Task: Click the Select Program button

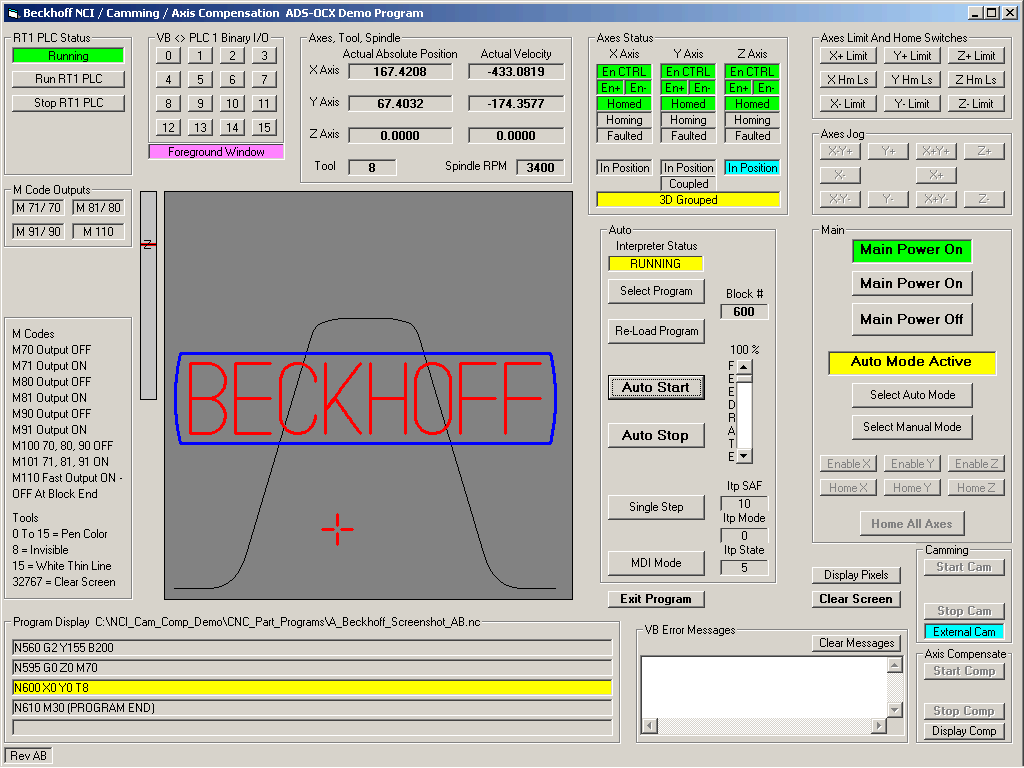Action: coord(656,291)
